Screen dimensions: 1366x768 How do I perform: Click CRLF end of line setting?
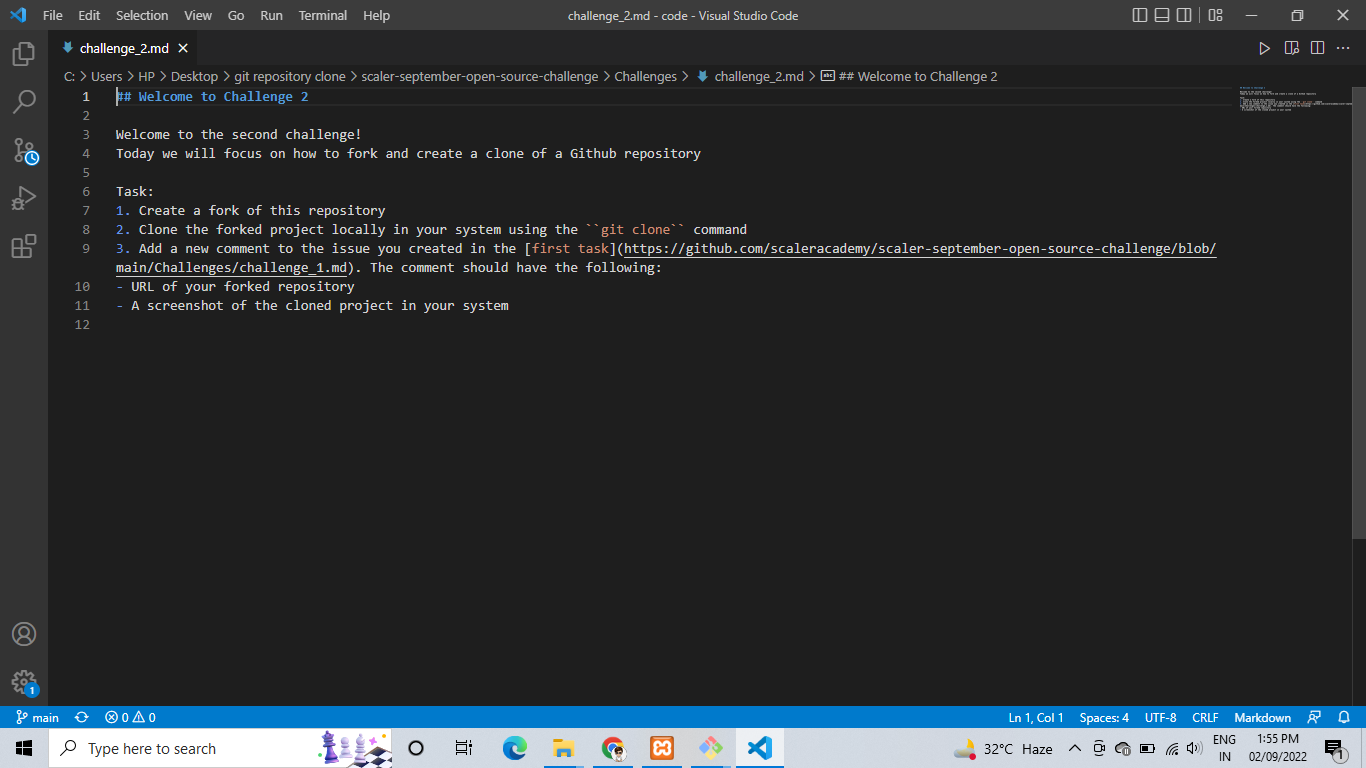click(x=1205, y=717)
